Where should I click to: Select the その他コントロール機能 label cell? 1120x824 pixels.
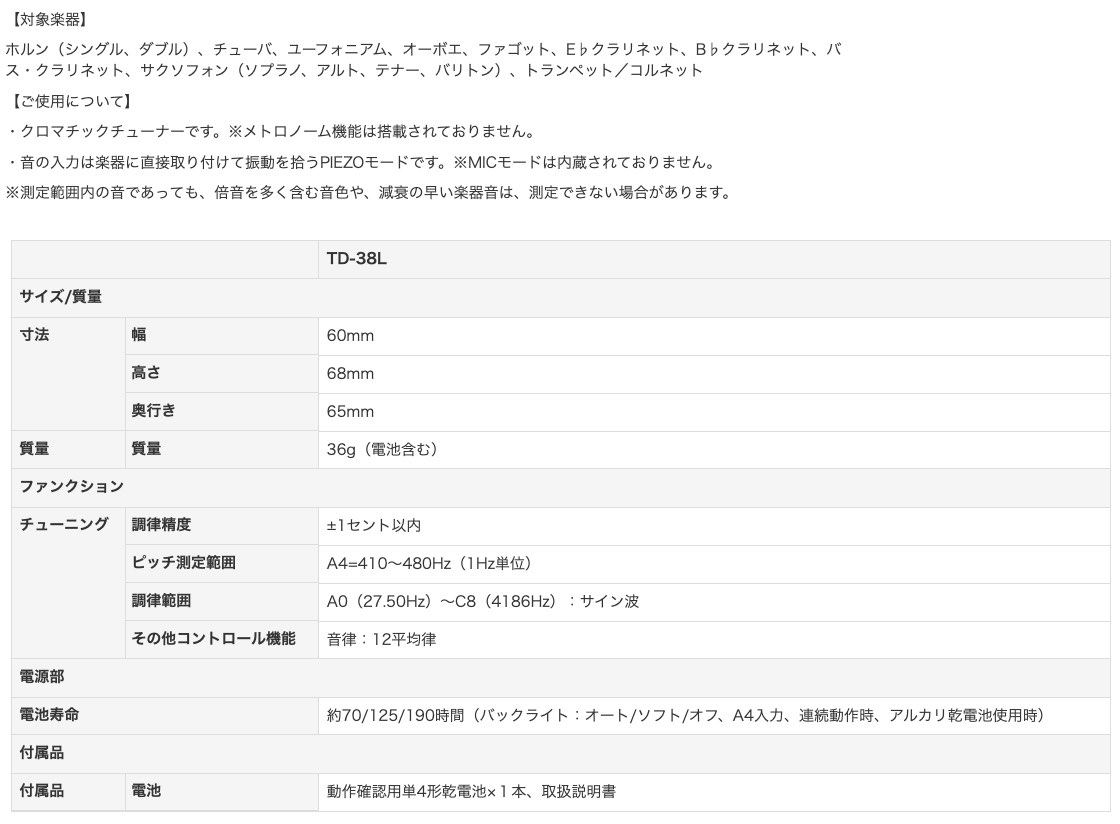pos(221,638)
